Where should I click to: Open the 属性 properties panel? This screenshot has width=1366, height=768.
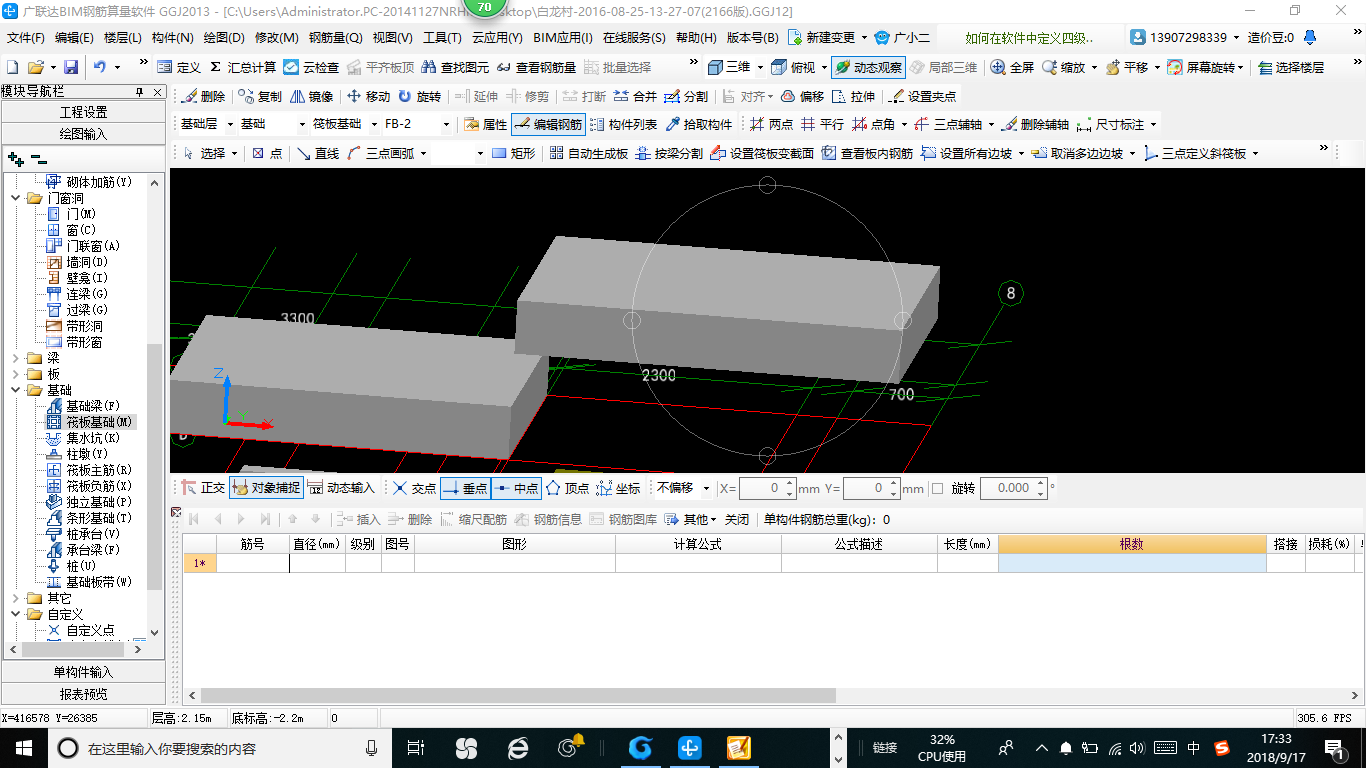[486, 125]
